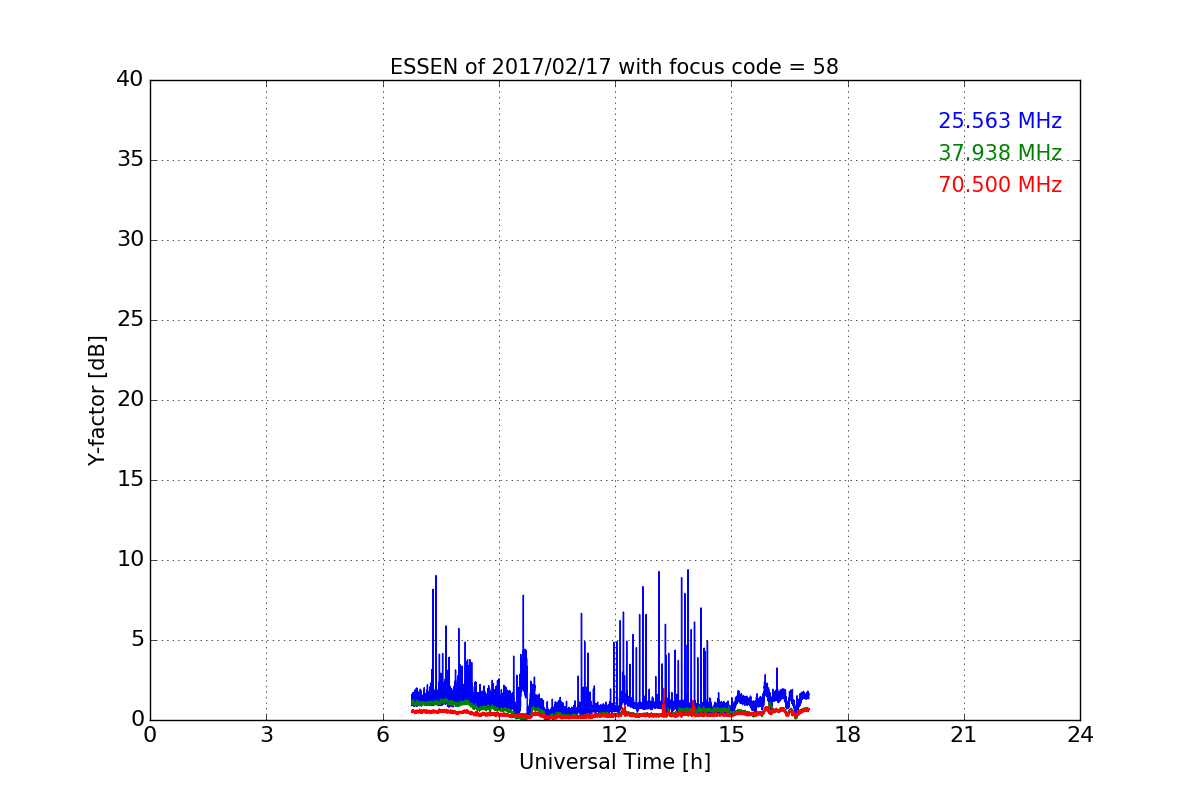This screenshot has width=1200, height=800.
Task: Click the y-axis tick label 30
Action: tap(130, 240)
